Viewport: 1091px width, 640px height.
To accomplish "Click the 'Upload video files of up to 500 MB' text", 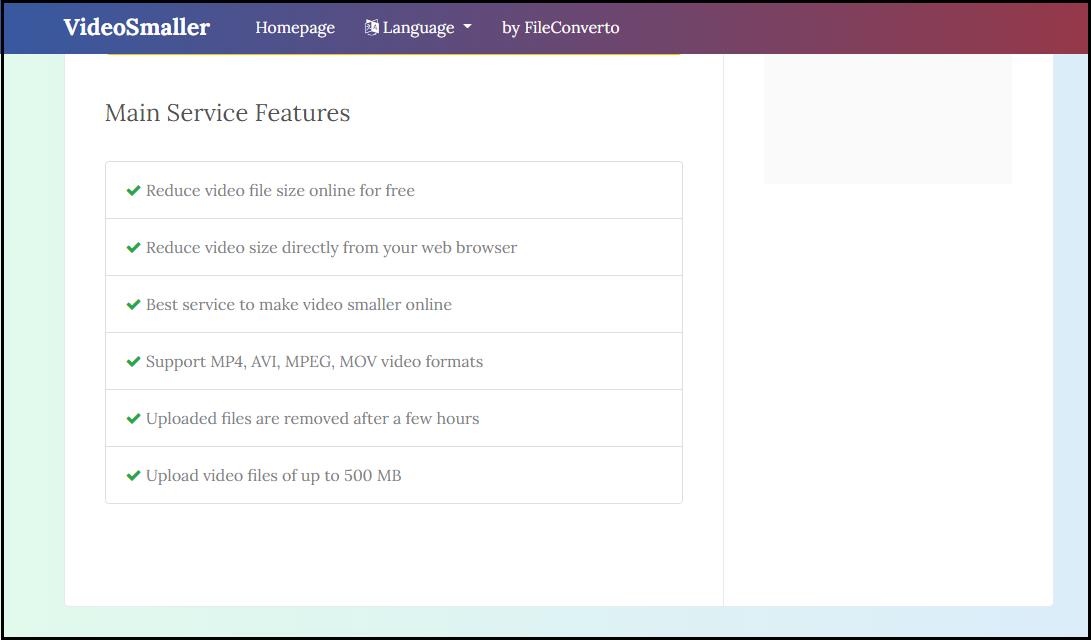I will 273,476.
